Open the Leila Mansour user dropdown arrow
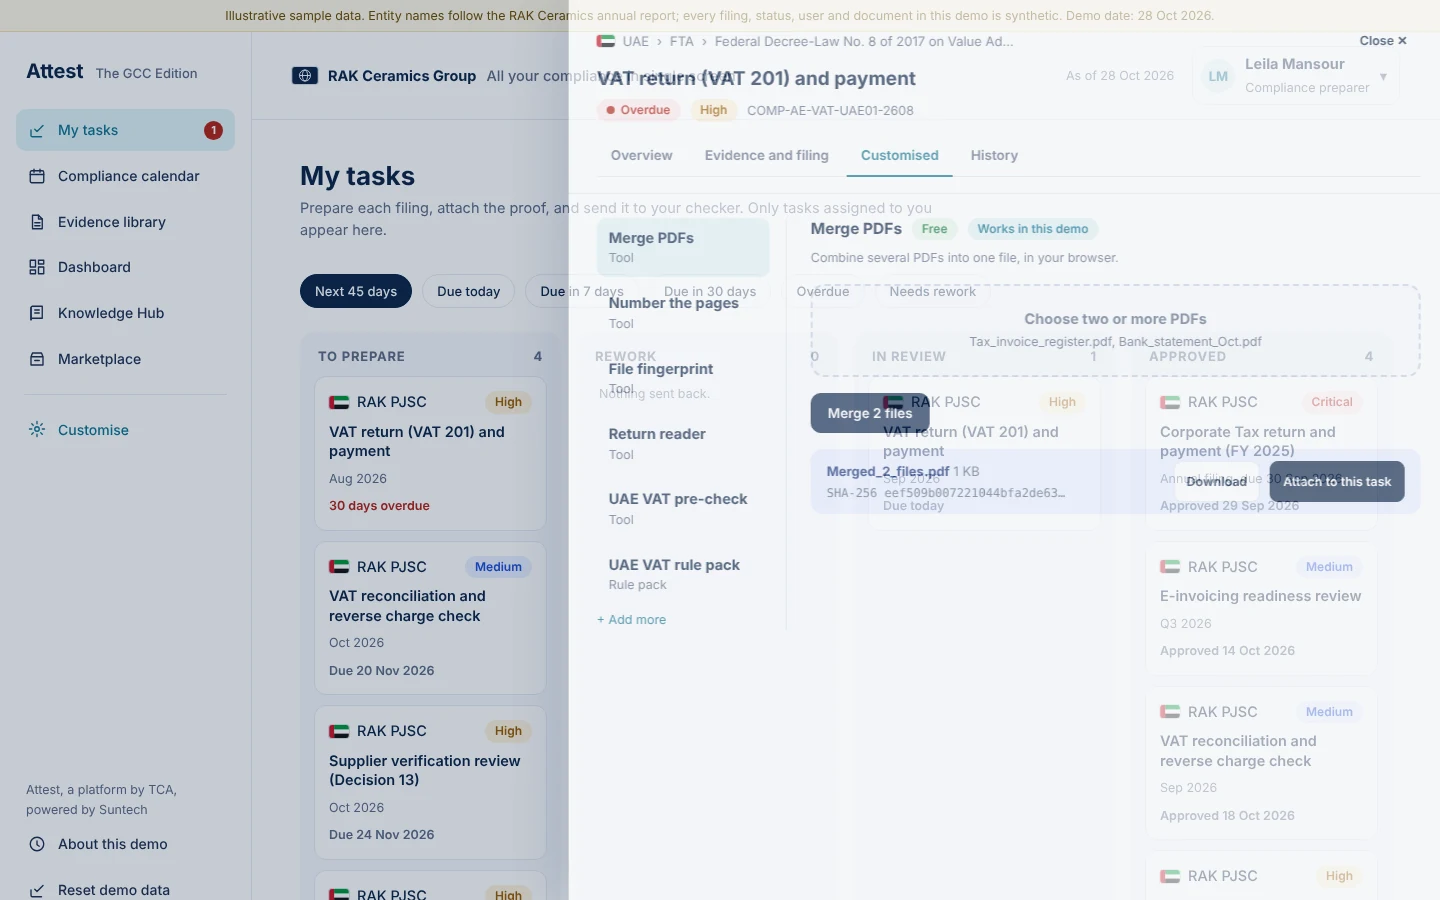The height and width of the screenshot is (900, 1440). pyautogui.click(x=1383, y=76)
